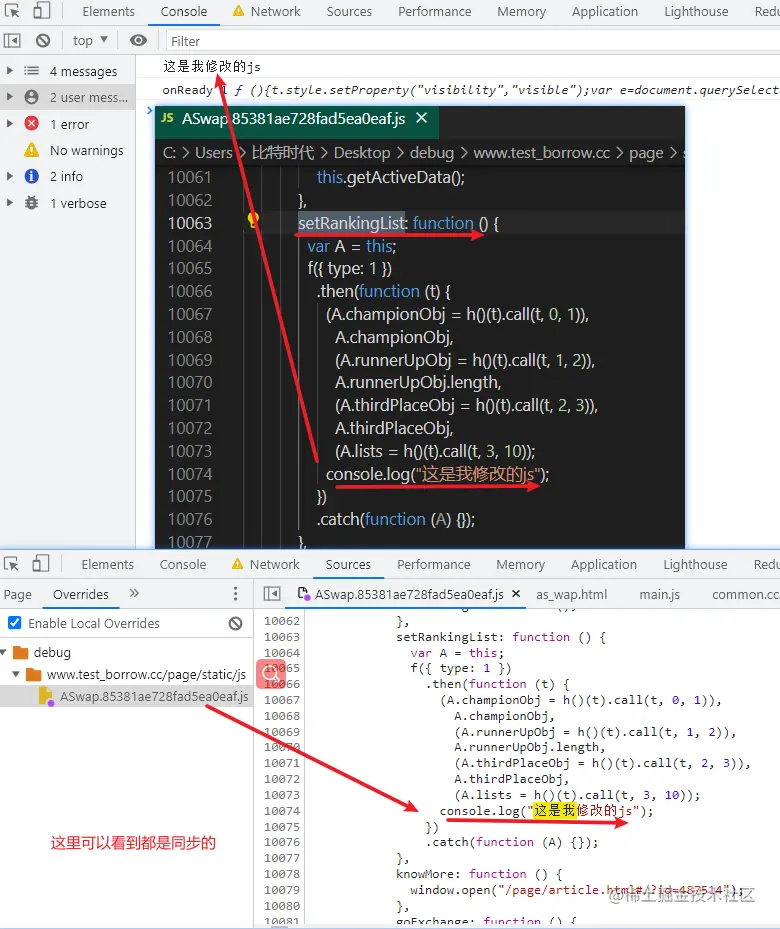This screenshot has width=780, height=929.
Task: Set breakpoint at line 10074 in Sources
Action: coord(282,811)
